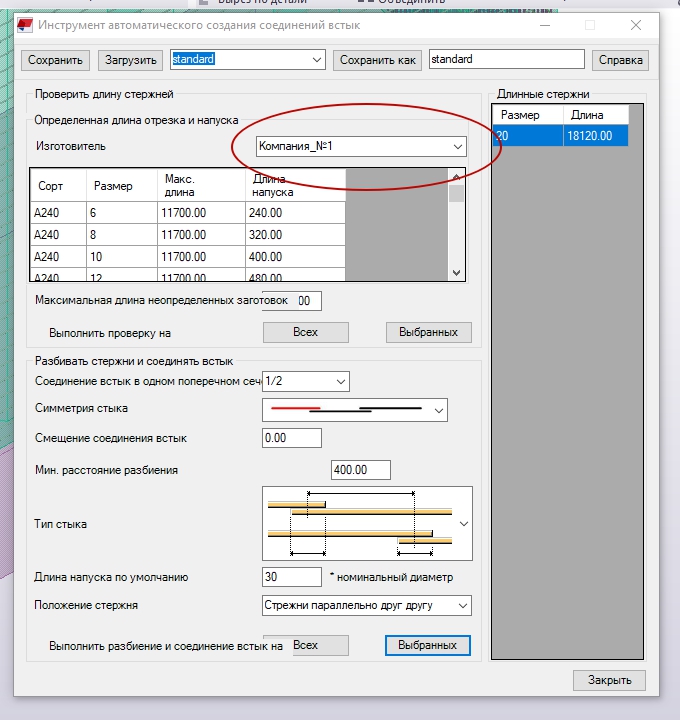This screenshot has width=680, height=720.
Task: Click the Сохранить как button
Action: (x=377, y=60)
